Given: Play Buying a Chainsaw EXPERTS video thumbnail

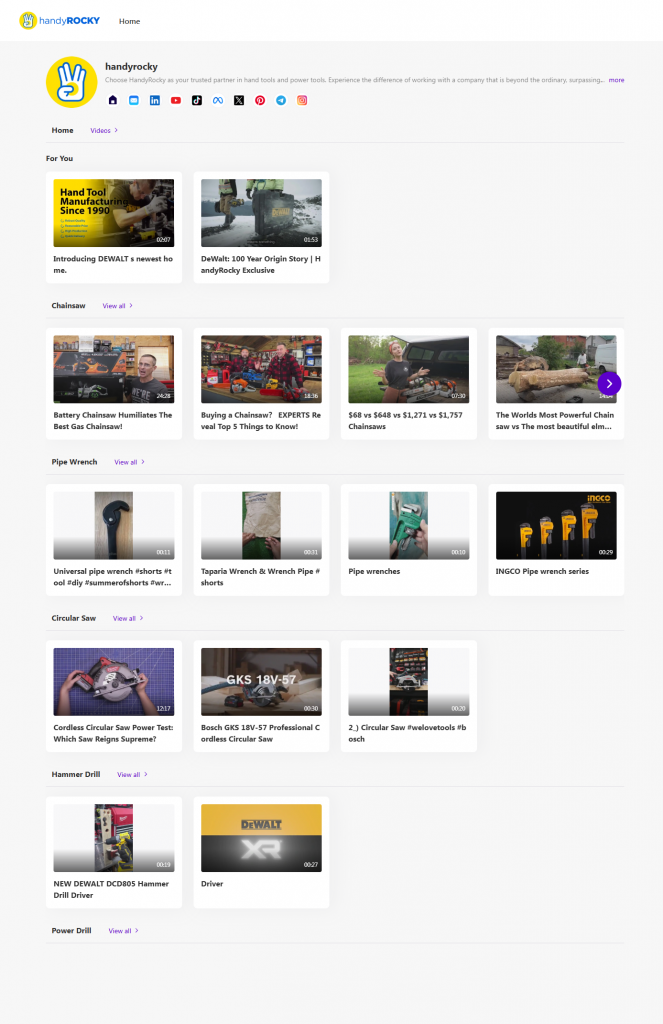Looking at the screenshot, I should click(x=261, y=369).
